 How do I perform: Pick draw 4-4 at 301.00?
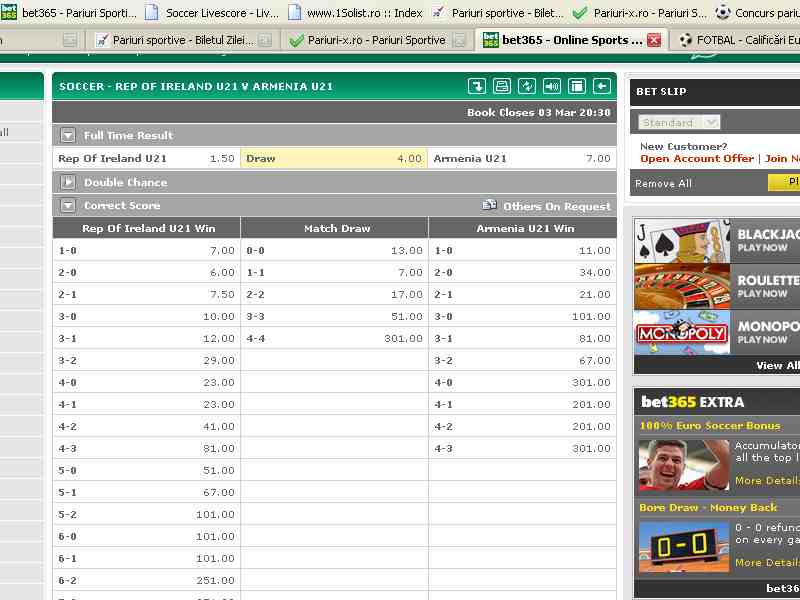click(x=334, y=338)
